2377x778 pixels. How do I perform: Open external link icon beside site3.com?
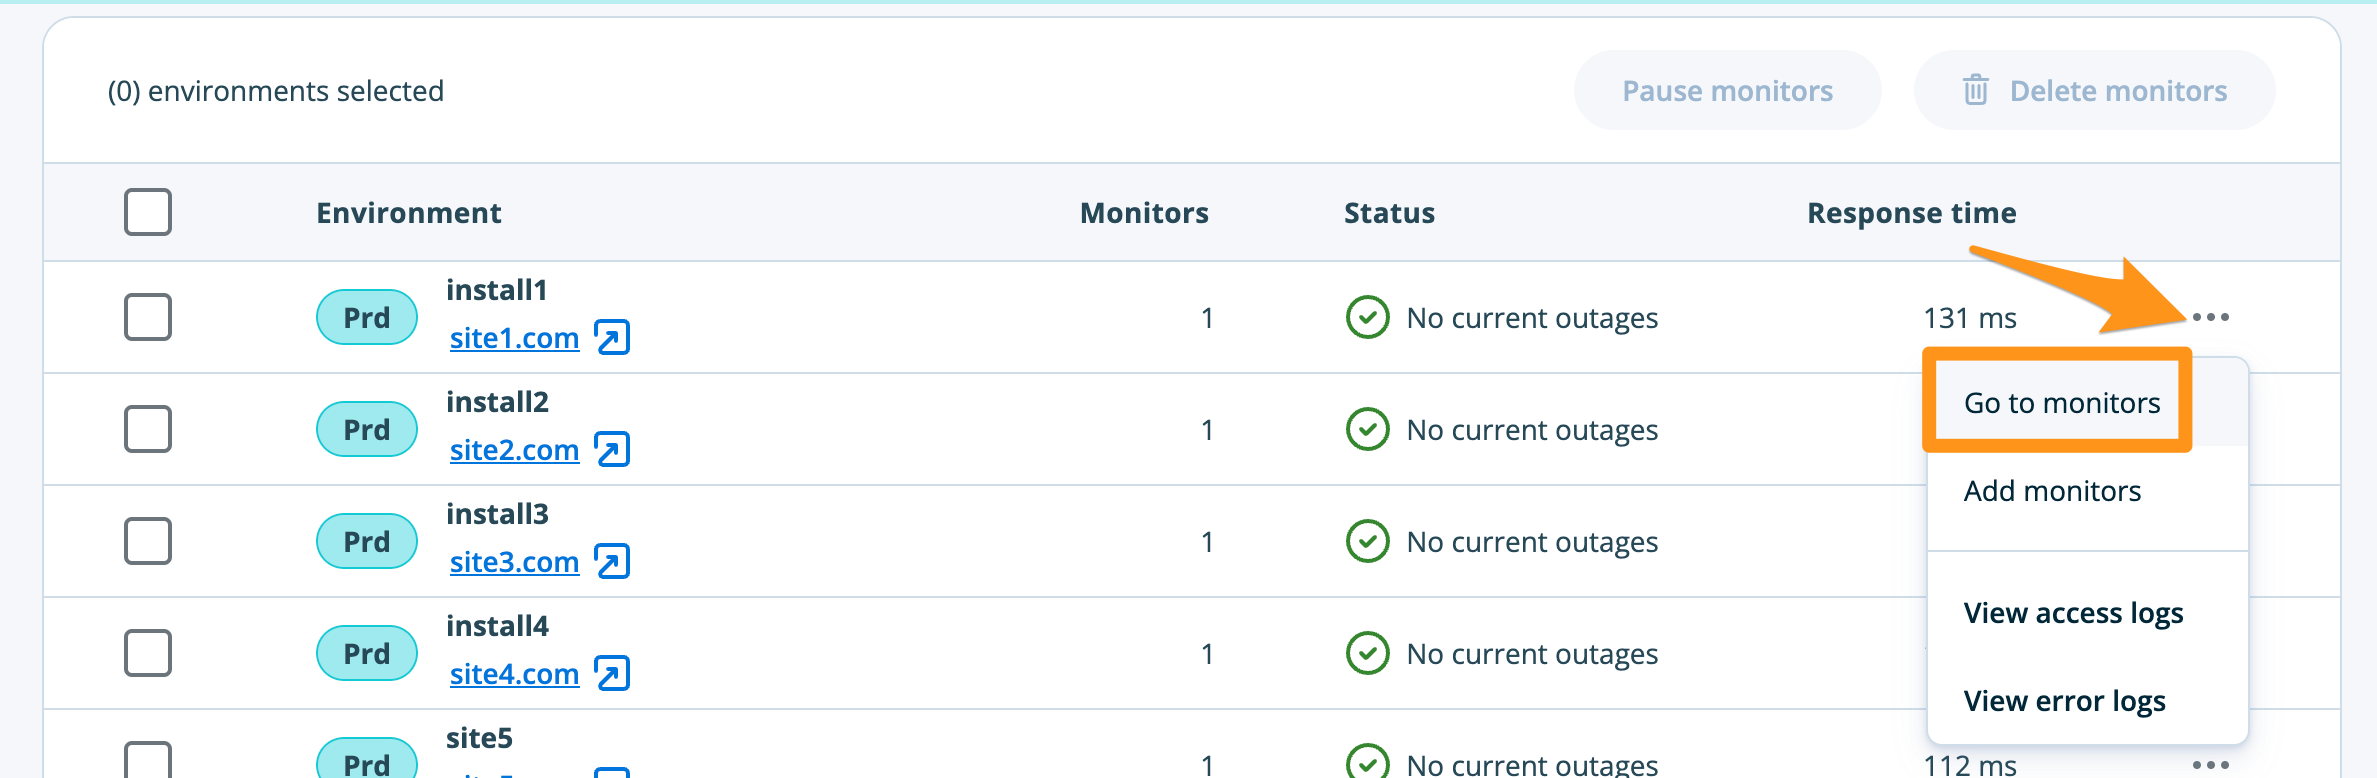coord(612,562)
